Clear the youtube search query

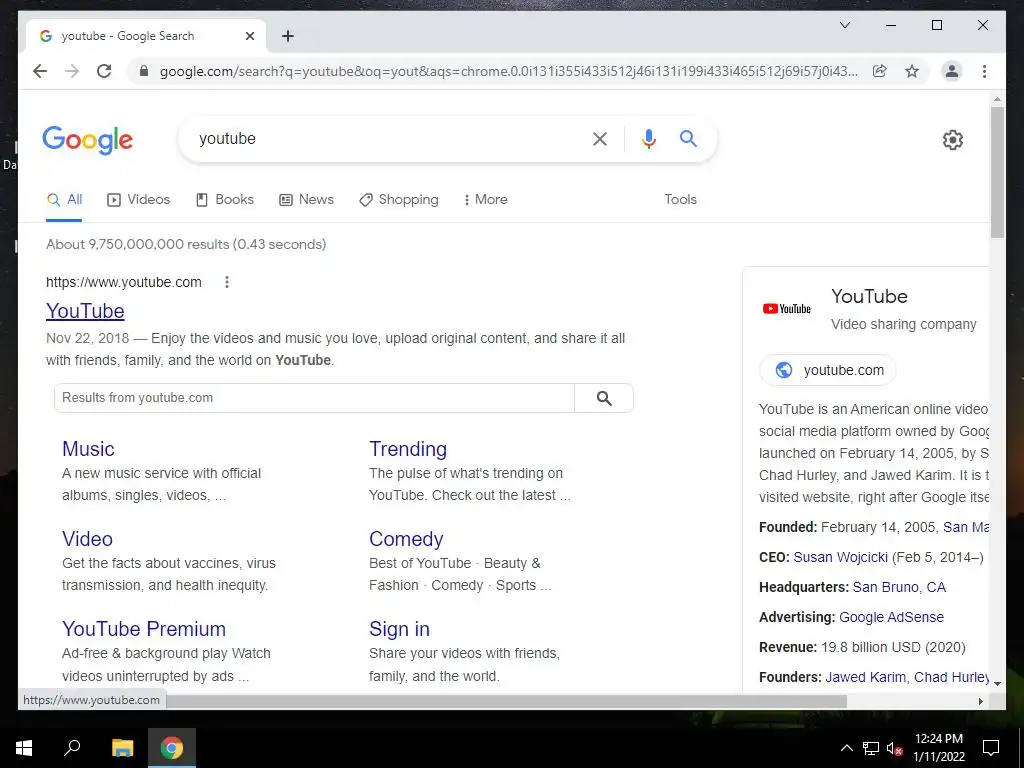point(600,139)
